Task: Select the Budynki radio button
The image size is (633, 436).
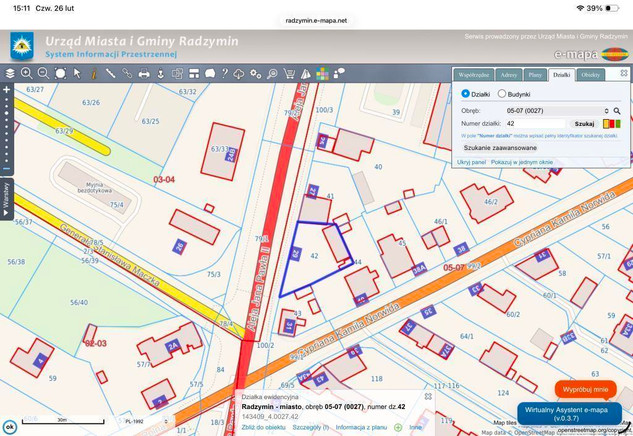Action: [502, 94]
